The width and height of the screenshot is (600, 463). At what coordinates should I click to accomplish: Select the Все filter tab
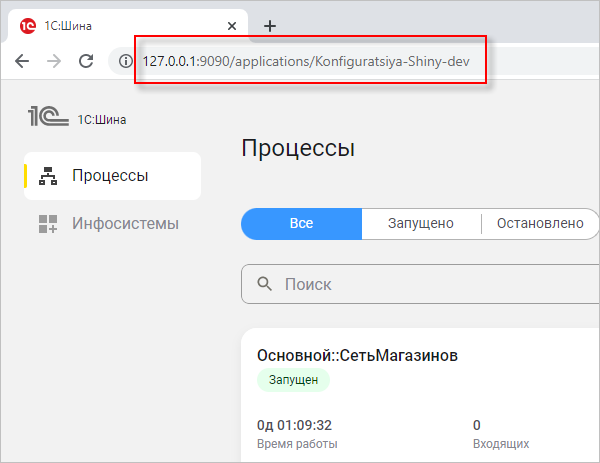(x=302, y=223)
